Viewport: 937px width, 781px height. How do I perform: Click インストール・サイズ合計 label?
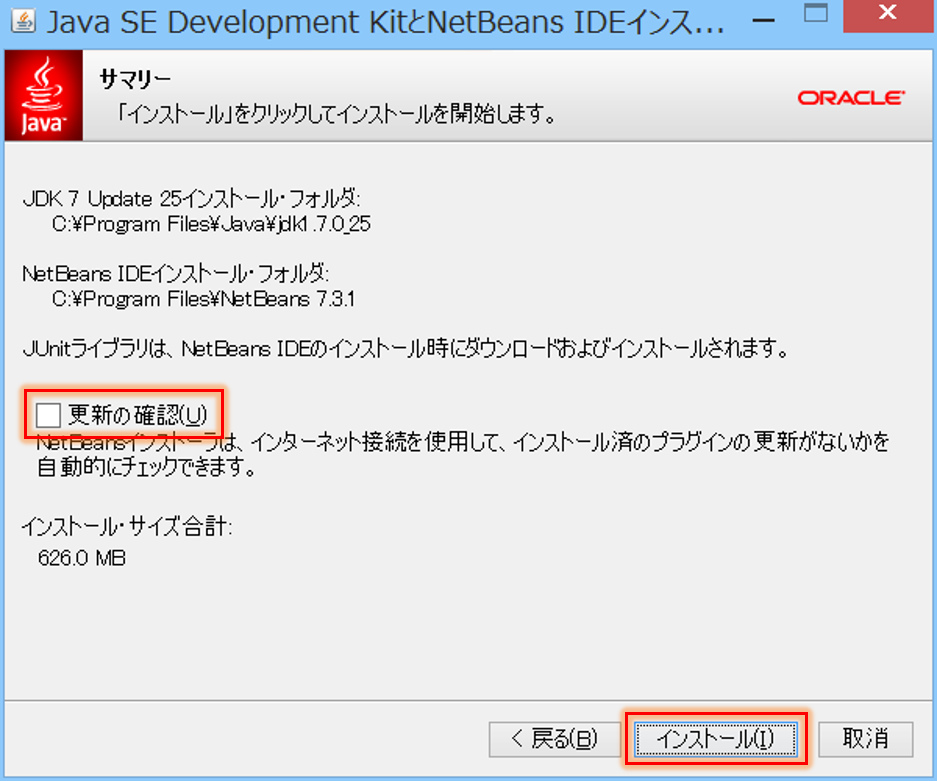click(x=127, y=527)
